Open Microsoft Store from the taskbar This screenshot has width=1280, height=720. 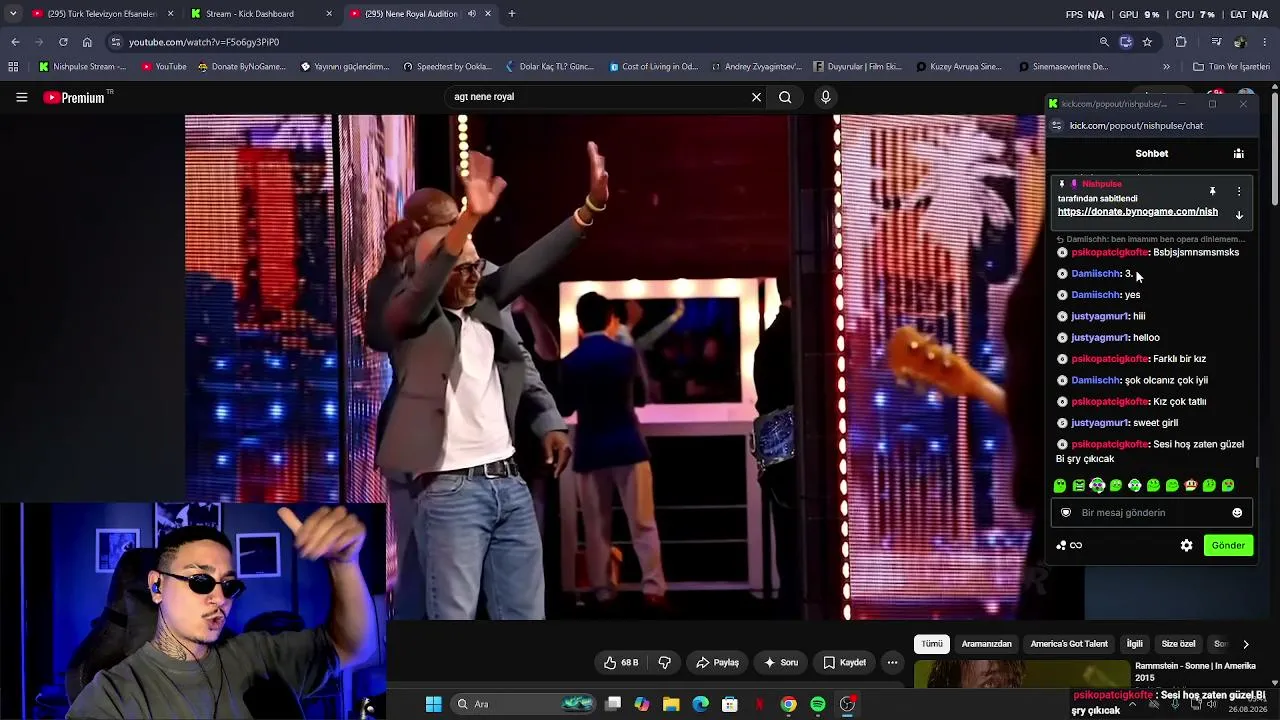pyautogui.click(x=730, y=704)
